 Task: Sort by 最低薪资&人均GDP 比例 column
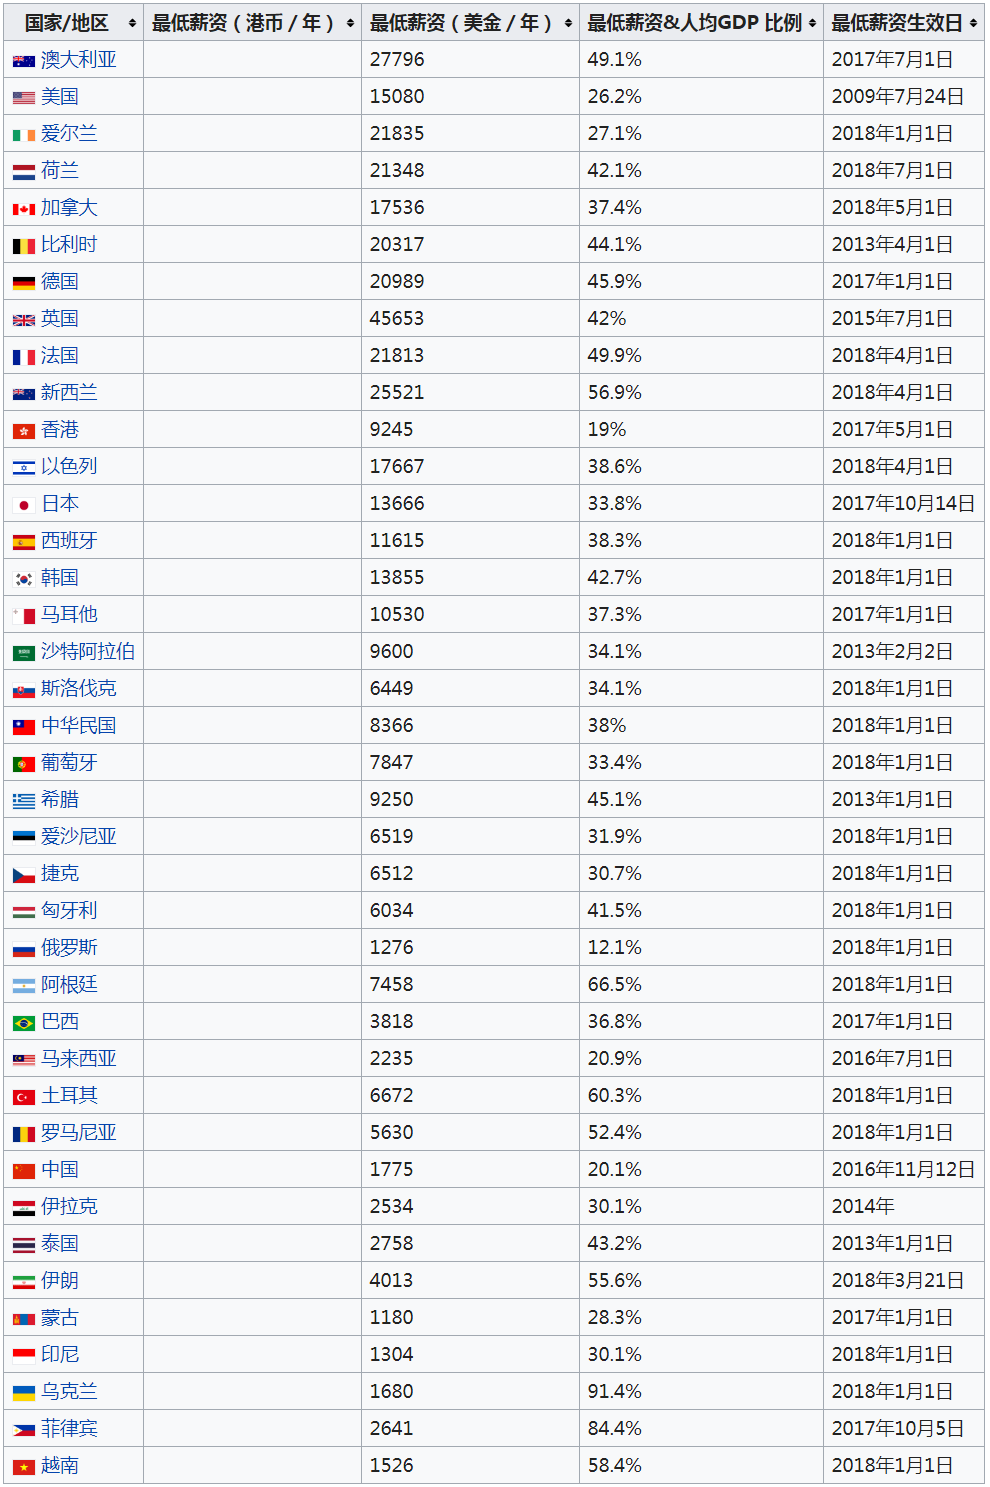(x=812, y=23)
